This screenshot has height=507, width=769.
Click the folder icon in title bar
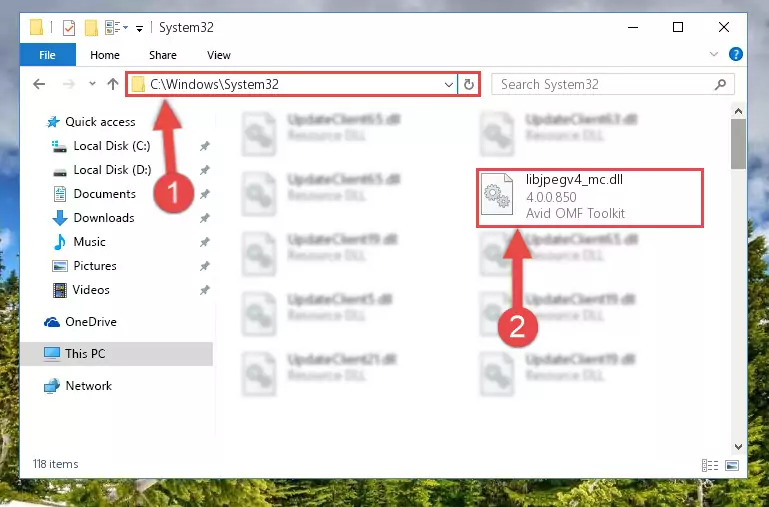(x=36, y=27)
